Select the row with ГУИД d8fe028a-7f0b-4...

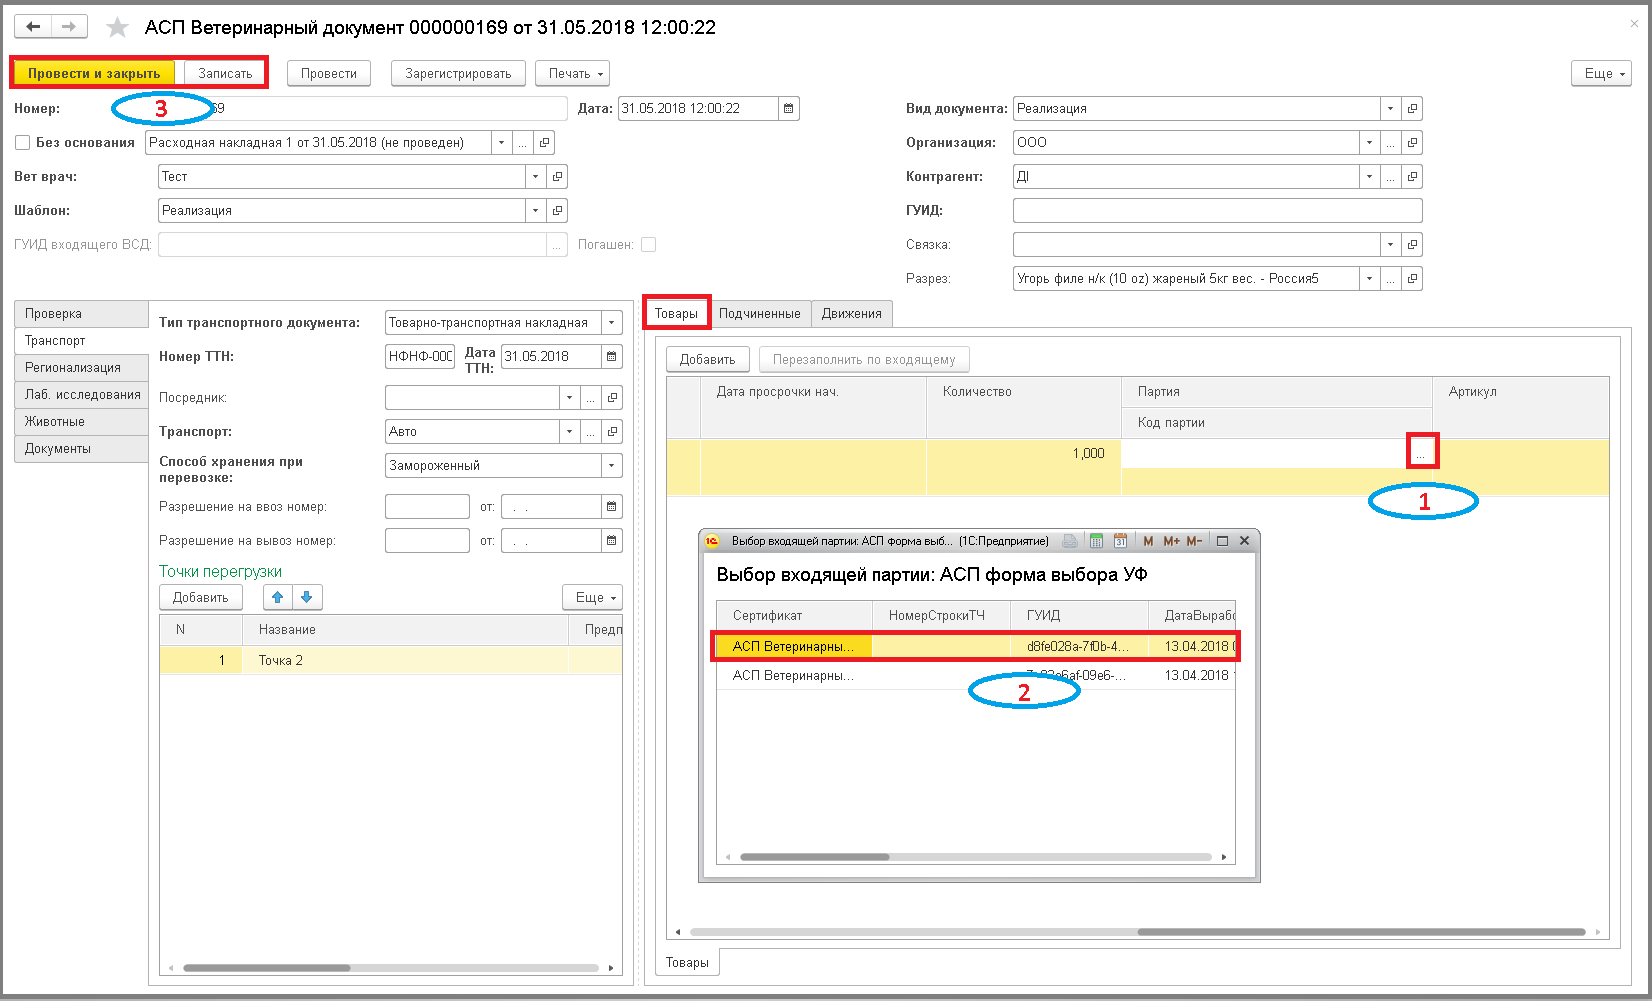click(x=976, y=646)
